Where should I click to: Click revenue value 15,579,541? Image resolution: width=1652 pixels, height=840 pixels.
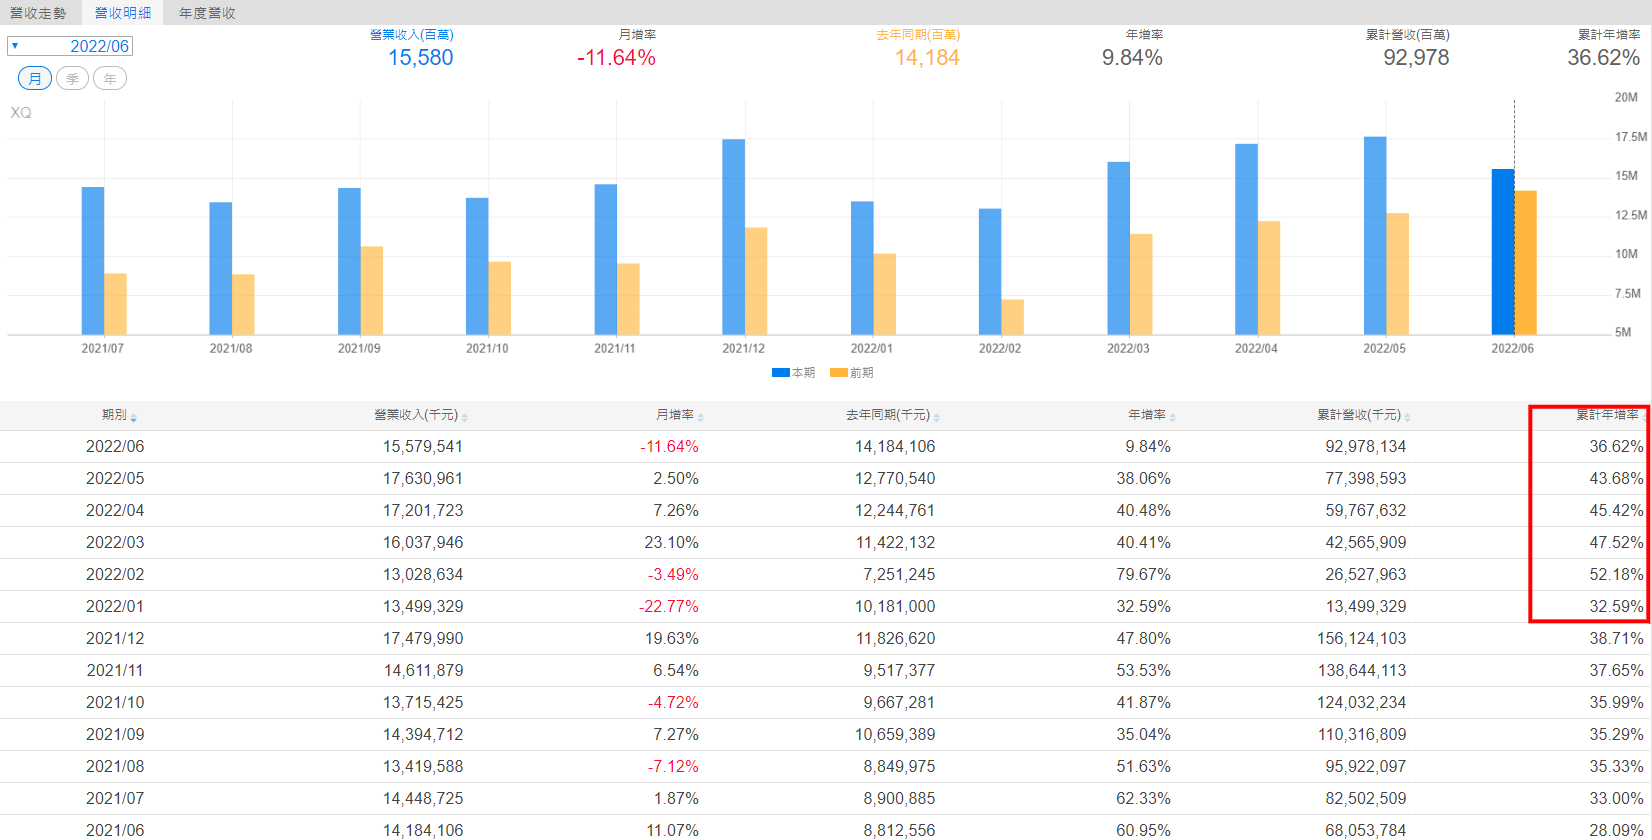tap(423, 447)
